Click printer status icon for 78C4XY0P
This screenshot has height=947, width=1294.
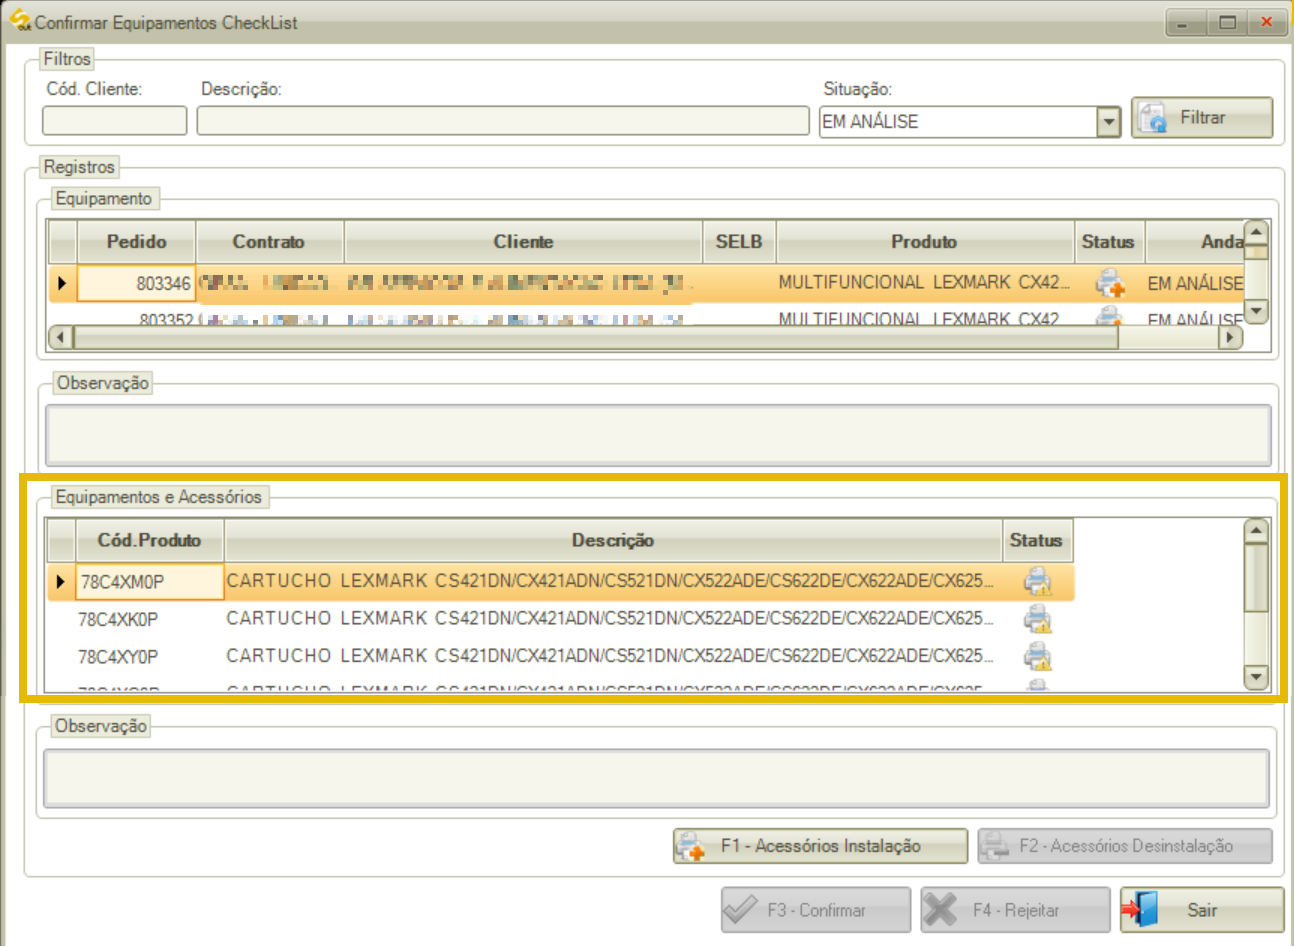tap(1038, 656)
